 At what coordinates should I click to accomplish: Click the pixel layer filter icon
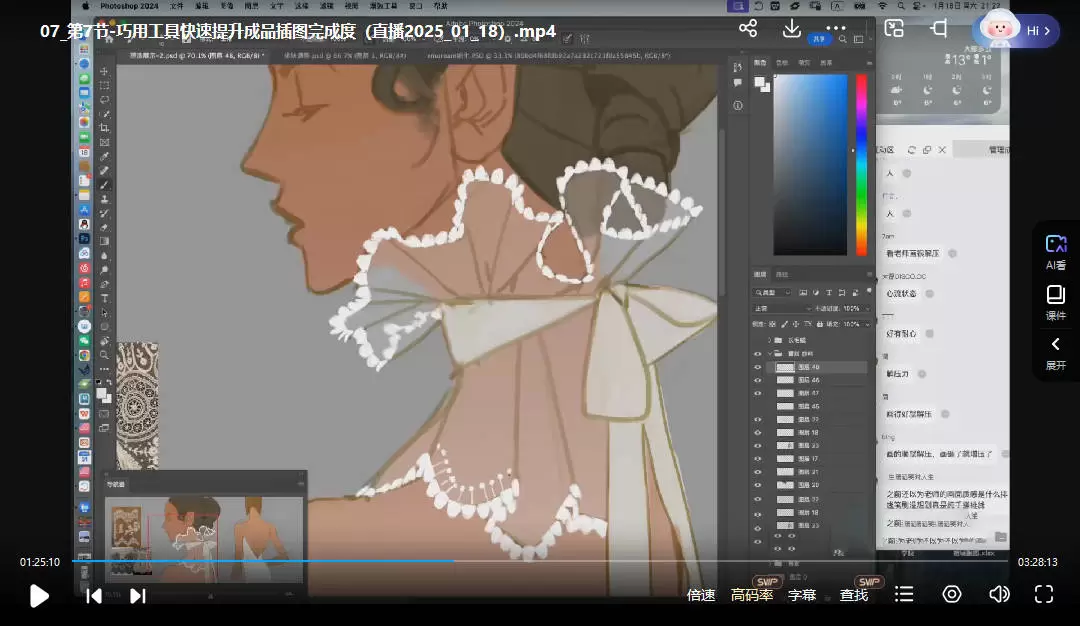(803, 293)
